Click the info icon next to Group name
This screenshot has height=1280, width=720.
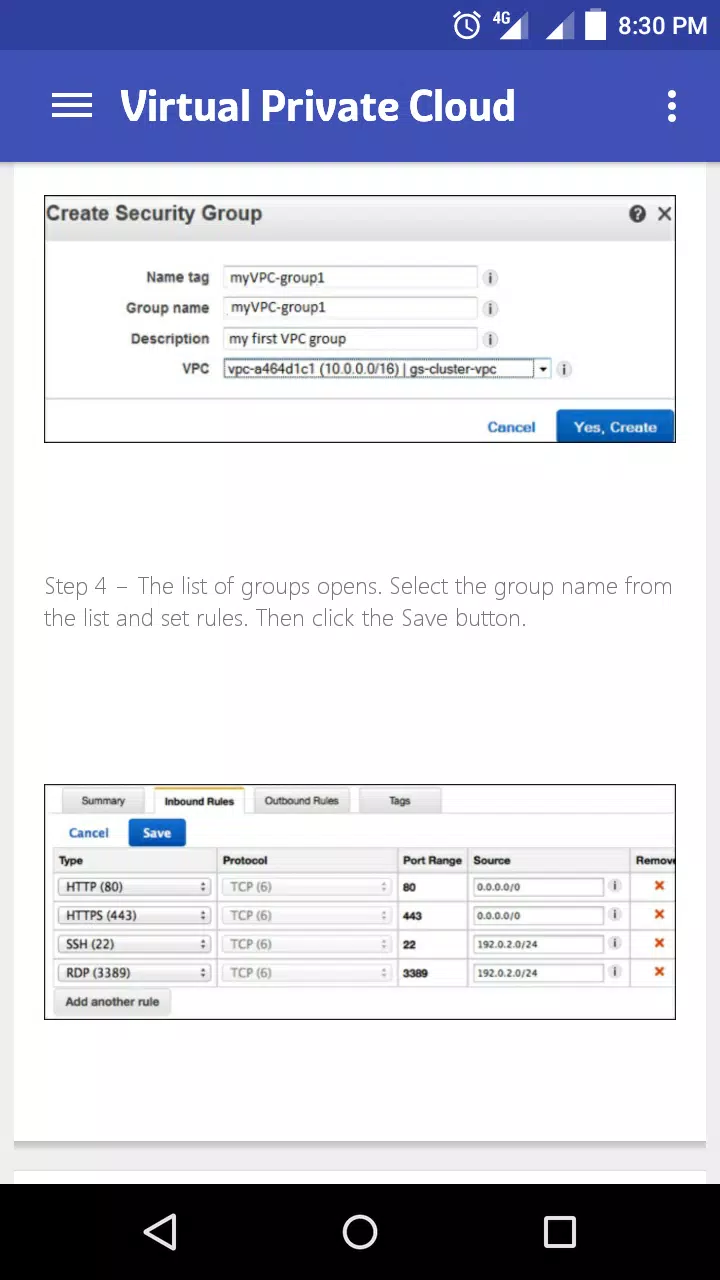tap(491, 309)
